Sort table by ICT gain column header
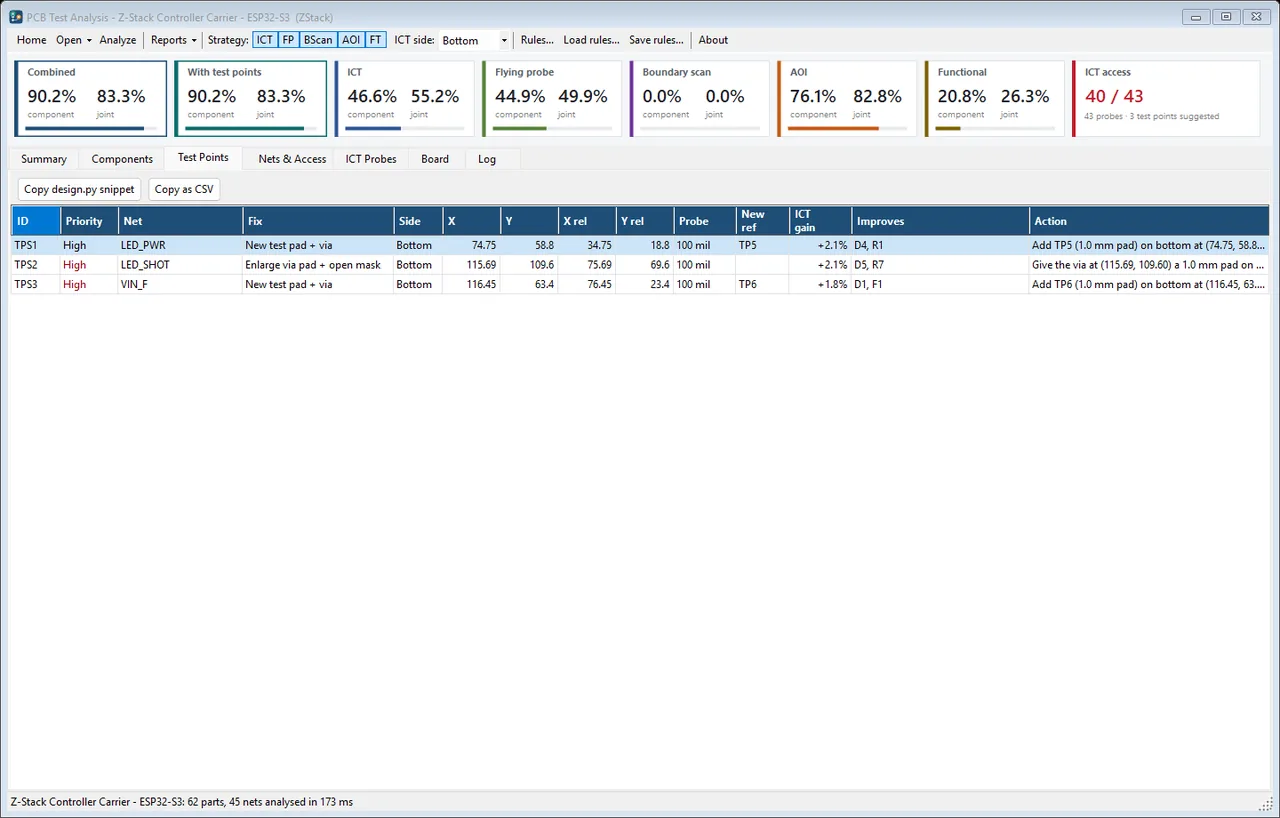 tap(820, 221)
